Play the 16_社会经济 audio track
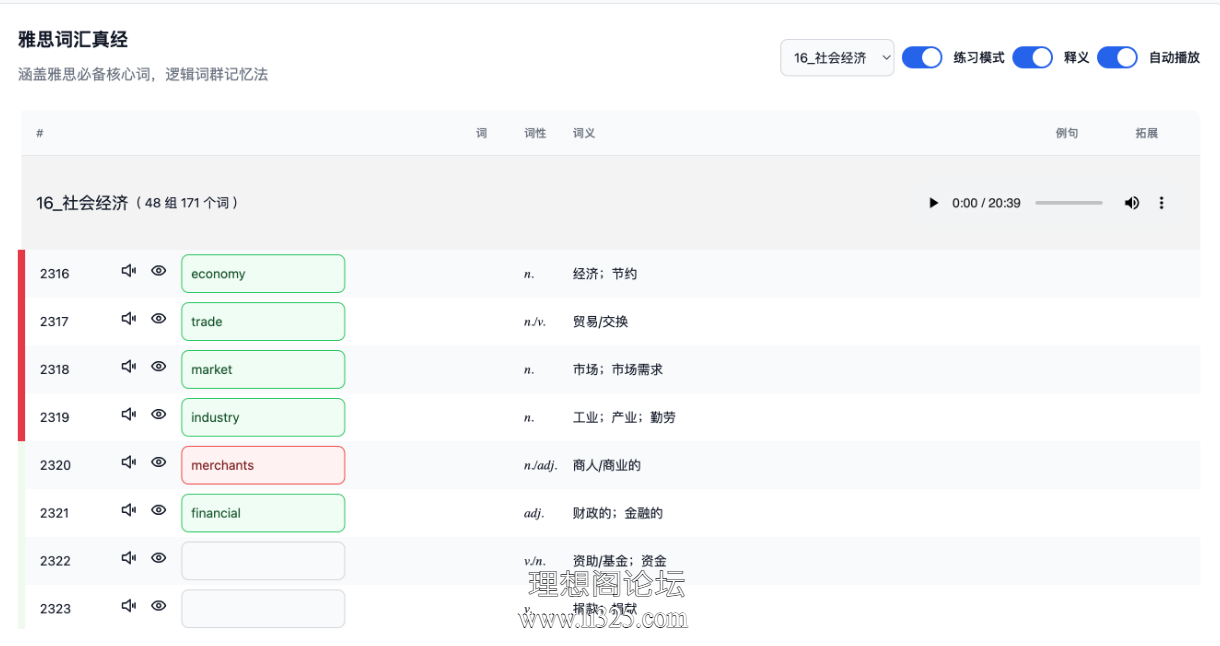Image resolution: width=1220 pixels, height=646 pixels. pos(933,203)
